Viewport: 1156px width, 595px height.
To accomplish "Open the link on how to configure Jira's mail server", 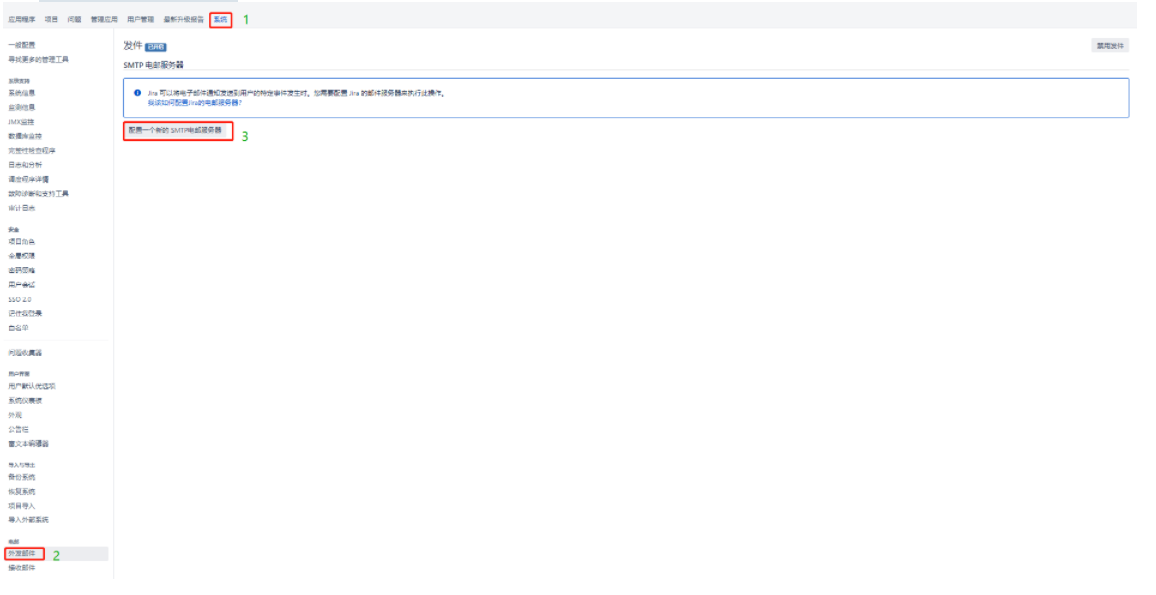I will point(195,102).
